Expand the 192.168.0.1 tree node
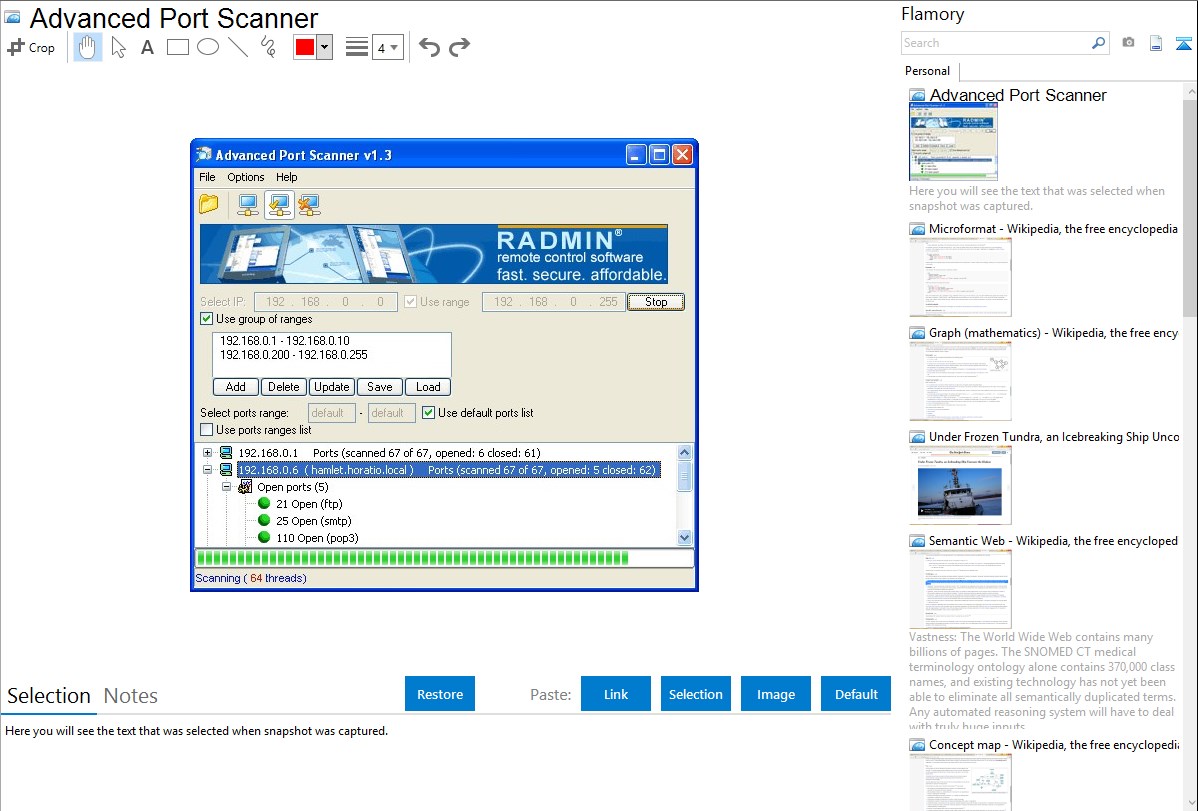Image resolution: width=1198 pixels, height=811 pixels. 207,453
